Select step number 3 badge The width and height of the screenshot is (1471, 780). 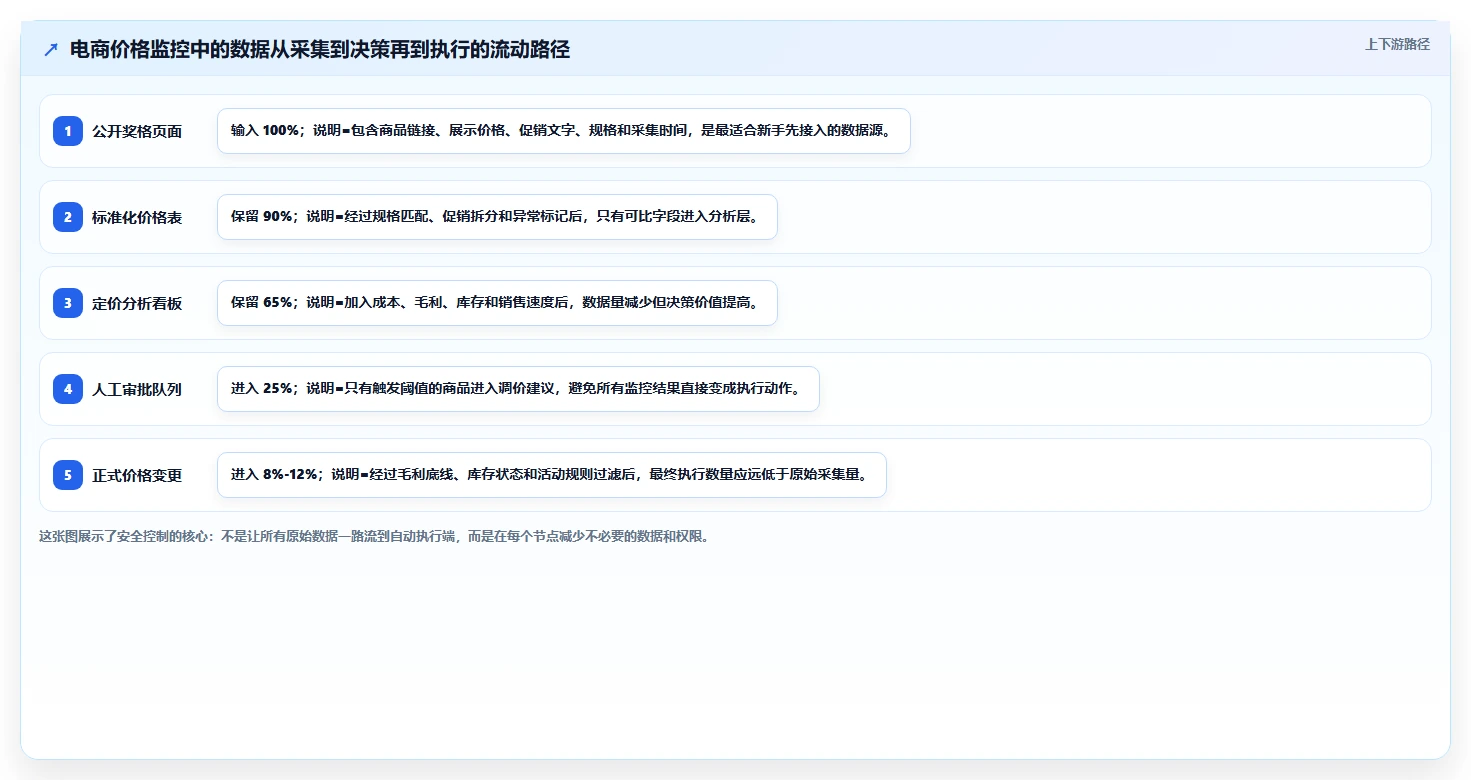pos(68,303)
